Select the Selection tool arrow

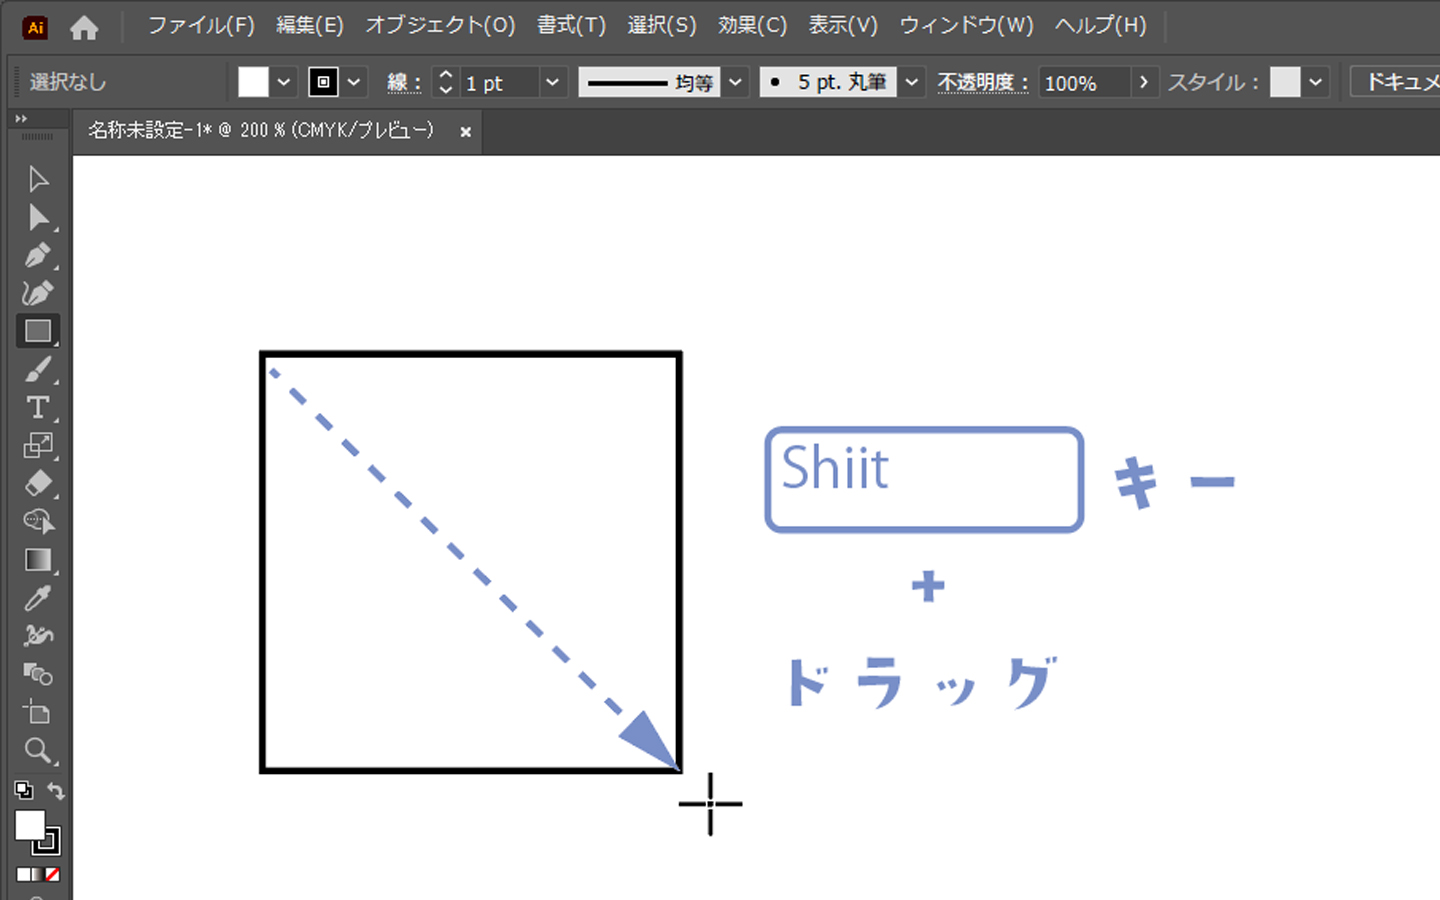38,179
